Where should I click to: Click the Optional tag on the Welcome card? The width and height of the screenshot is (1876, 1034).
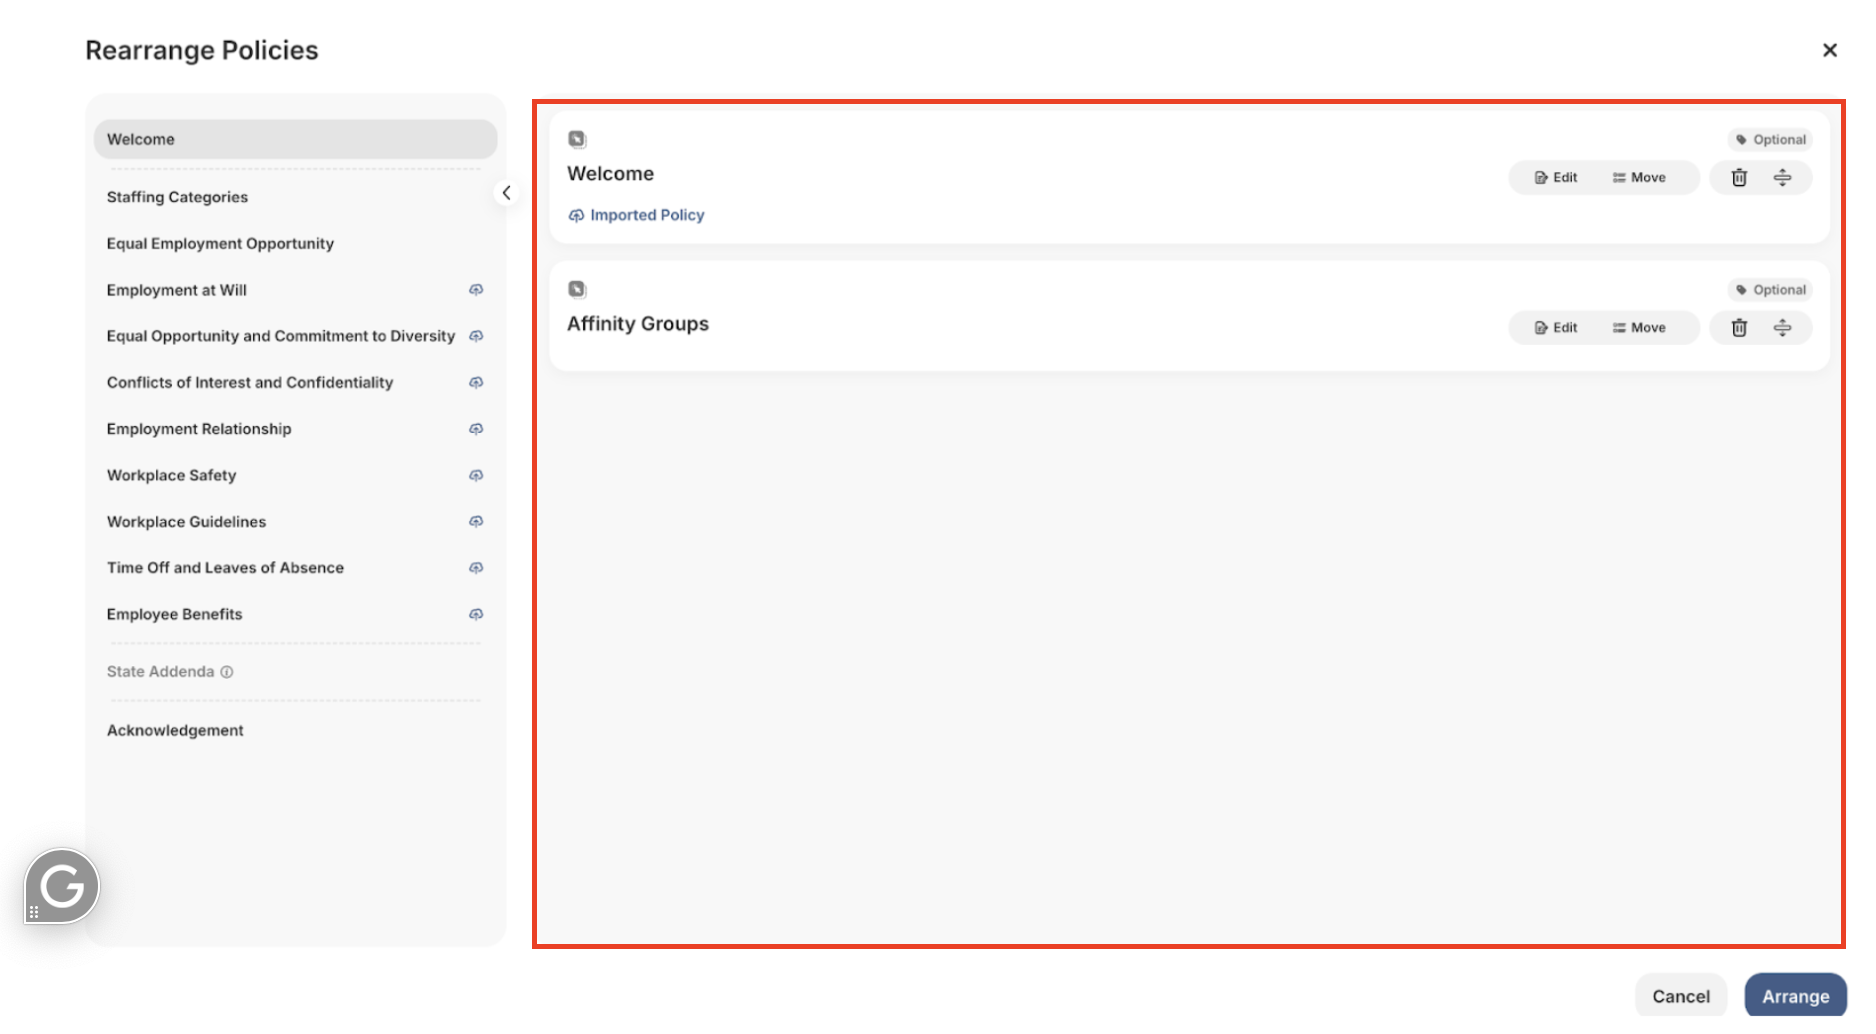1770,140
